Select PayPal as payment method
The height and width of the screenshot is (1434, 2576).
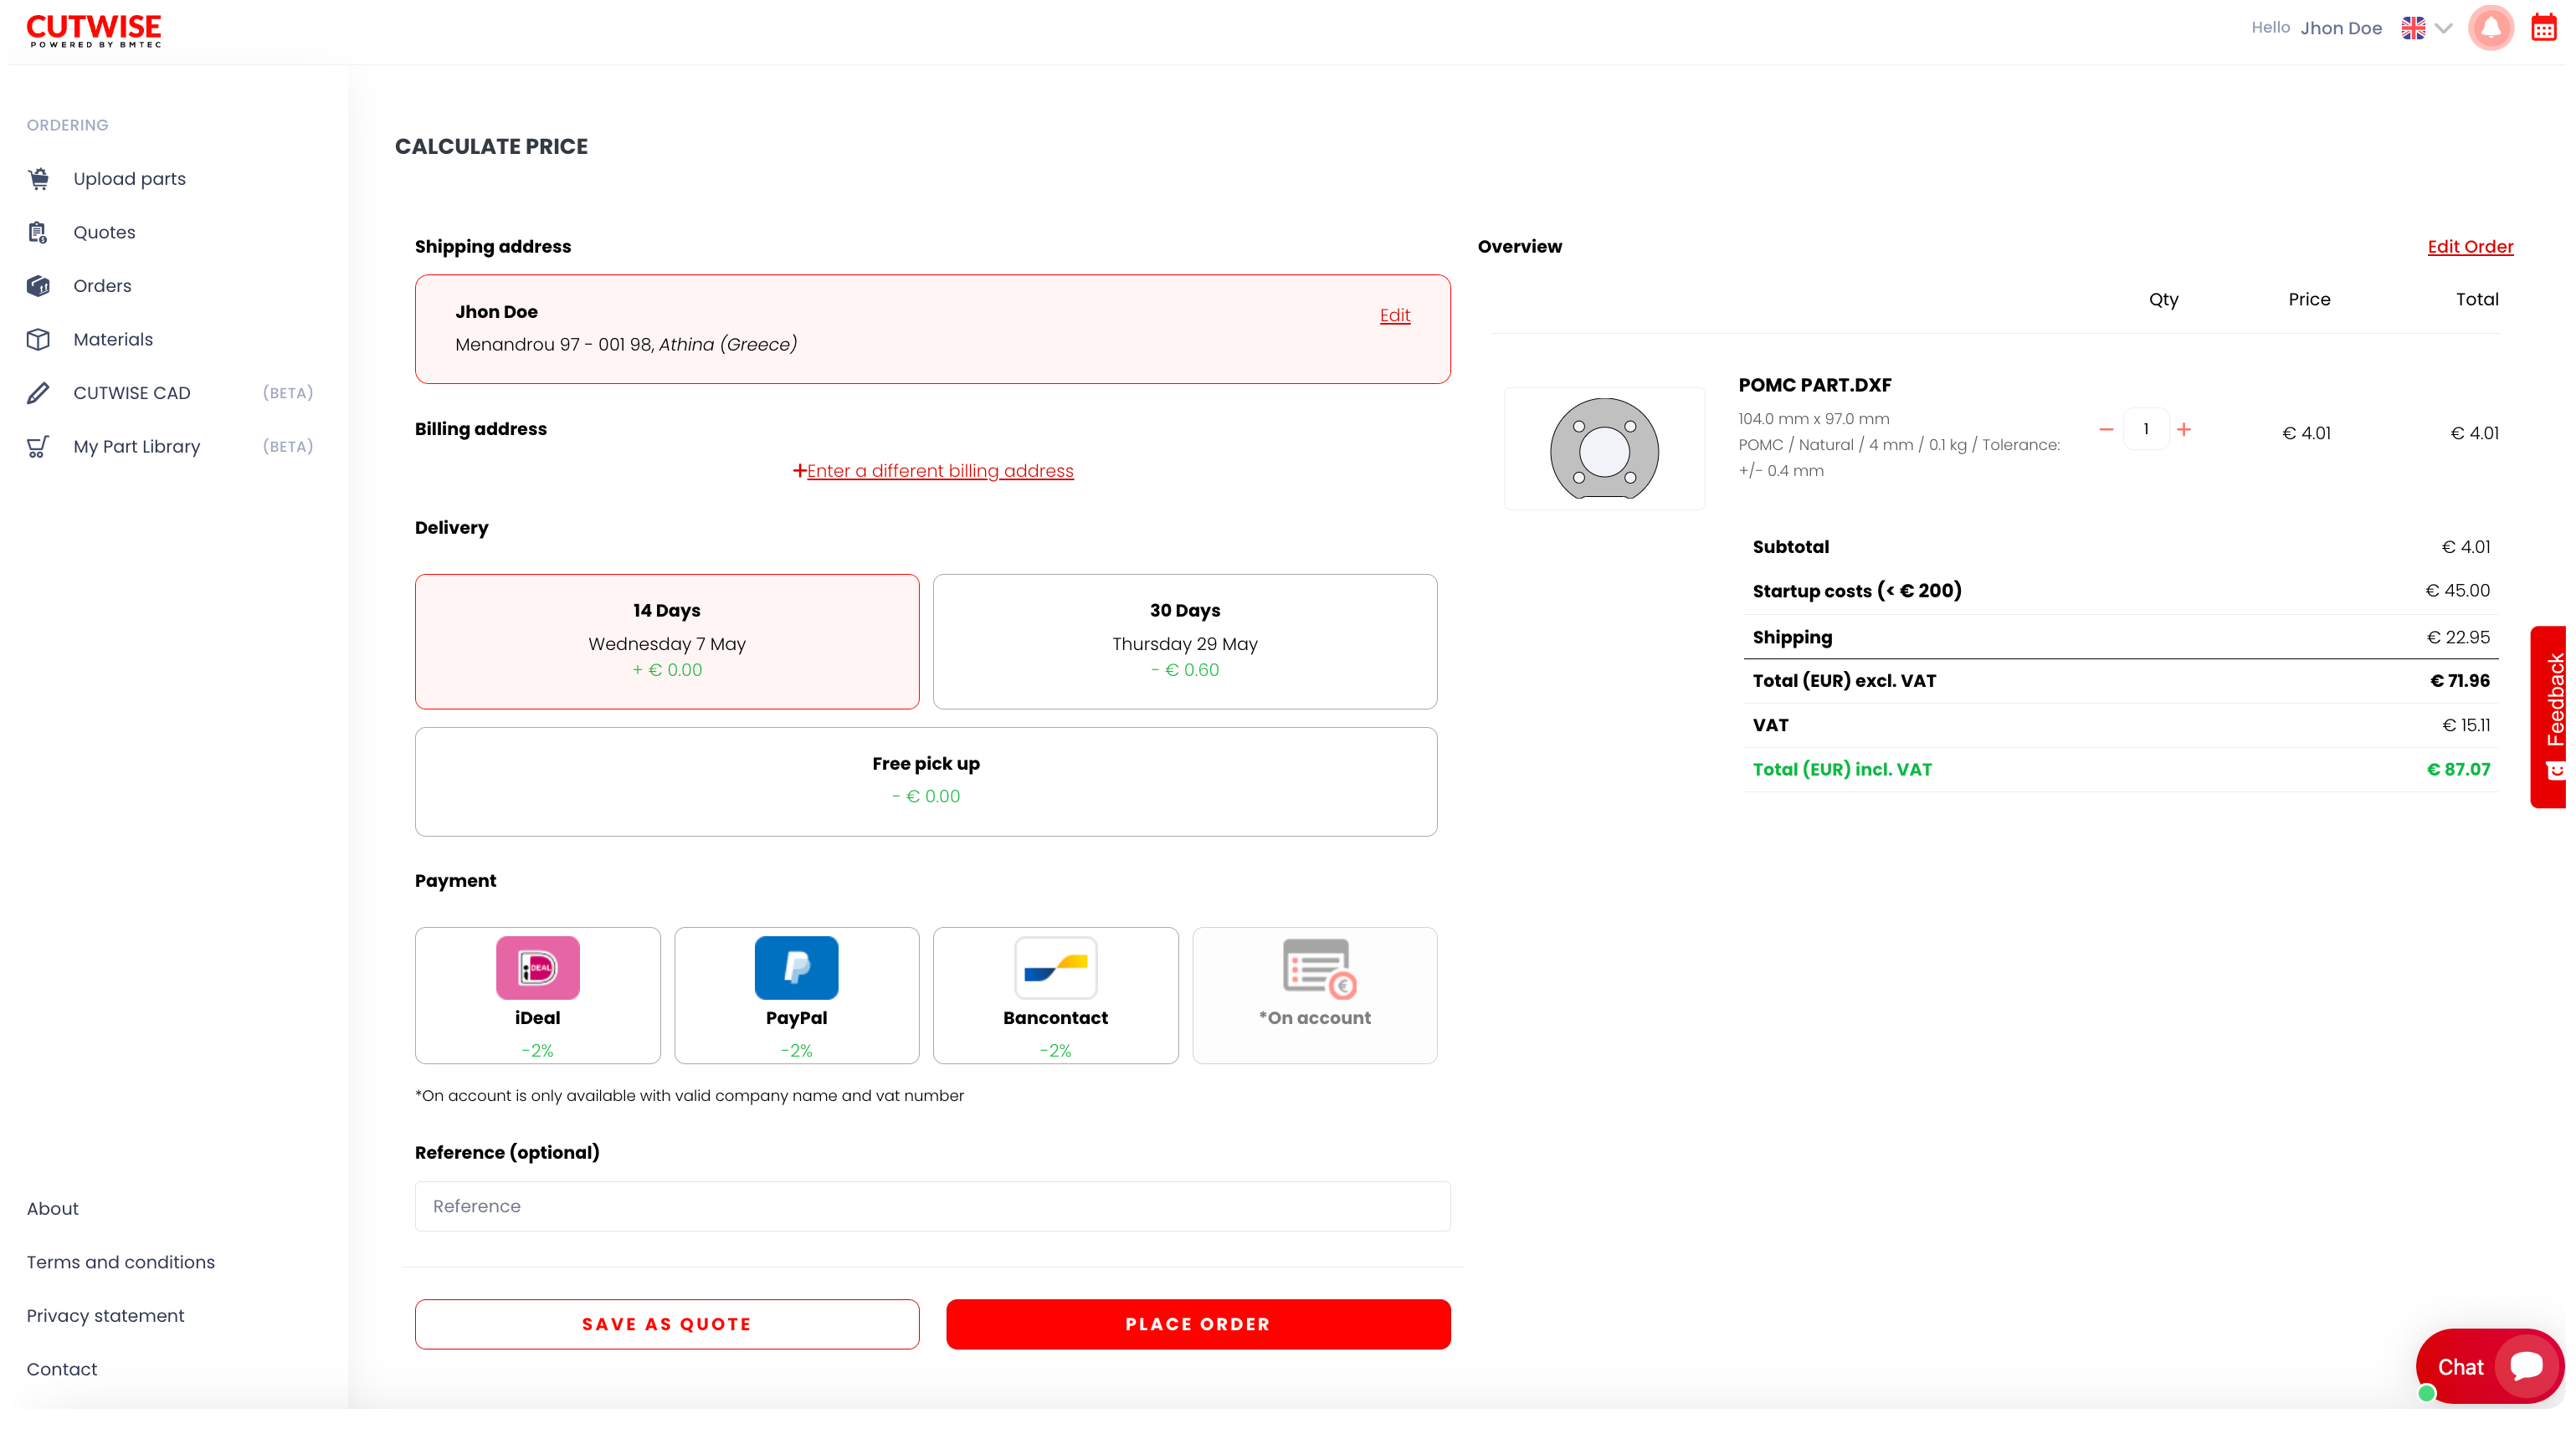pos(796,995)
